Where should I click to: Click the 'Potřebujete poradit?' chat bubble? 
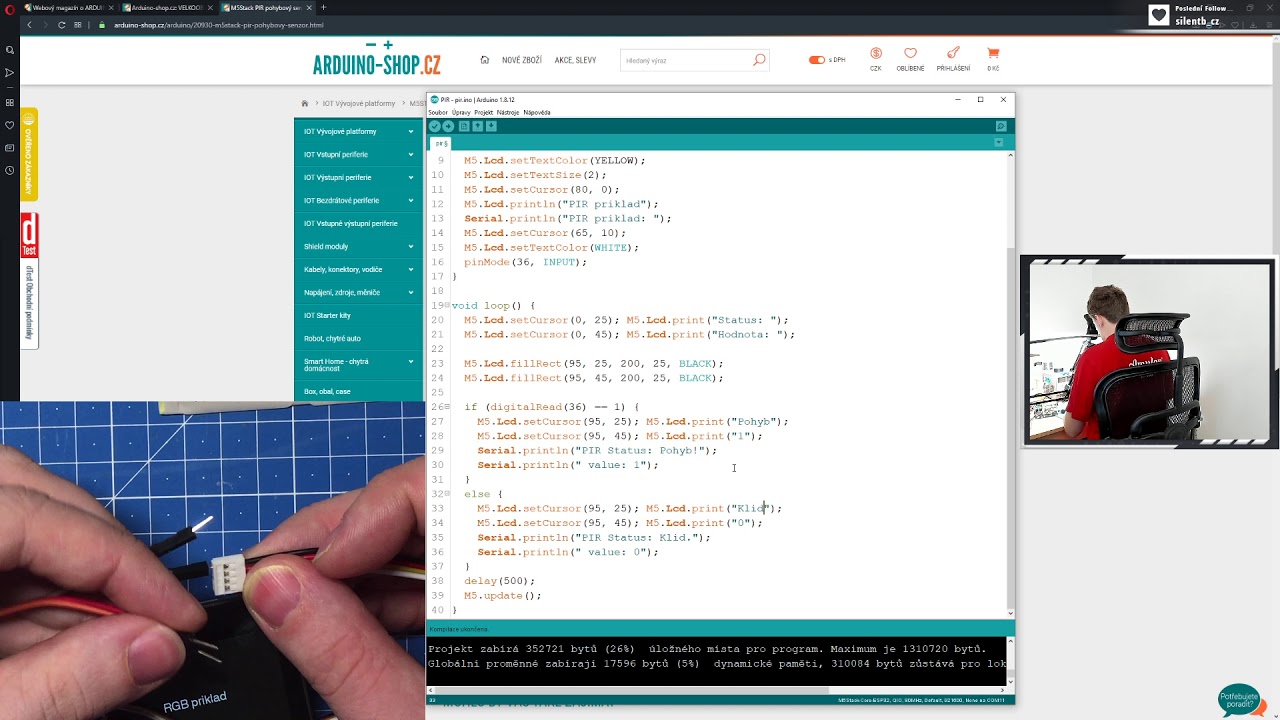[1241, 700]
